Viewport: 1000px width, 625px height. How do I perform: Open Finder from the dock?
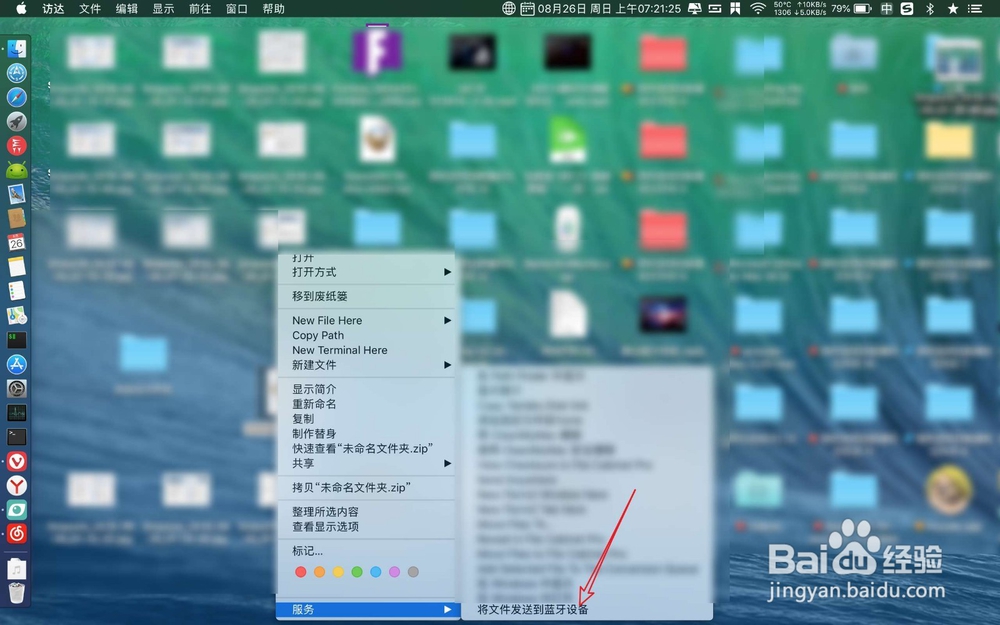(15, 47)
